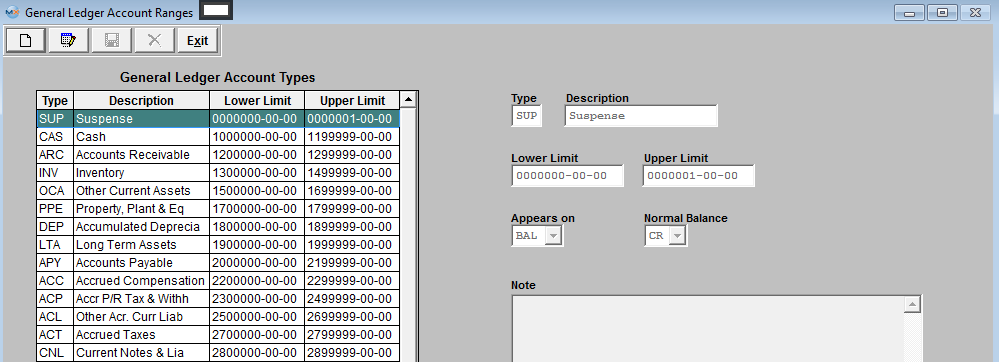Click lower limit 2800000-00-00 cell
The height and width of the screenshot is (362, 999).
coord(257,352)
